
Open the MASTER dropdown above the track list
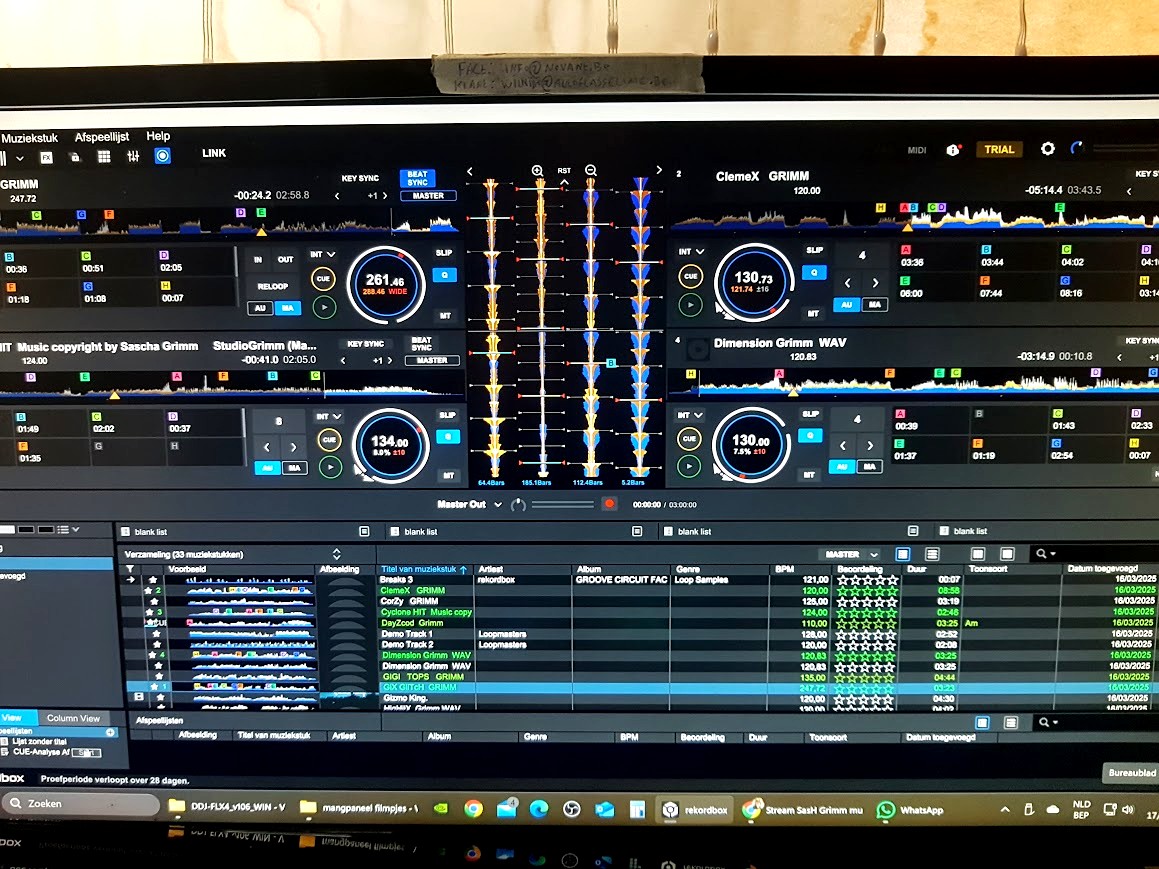click(x=851, y=554)
